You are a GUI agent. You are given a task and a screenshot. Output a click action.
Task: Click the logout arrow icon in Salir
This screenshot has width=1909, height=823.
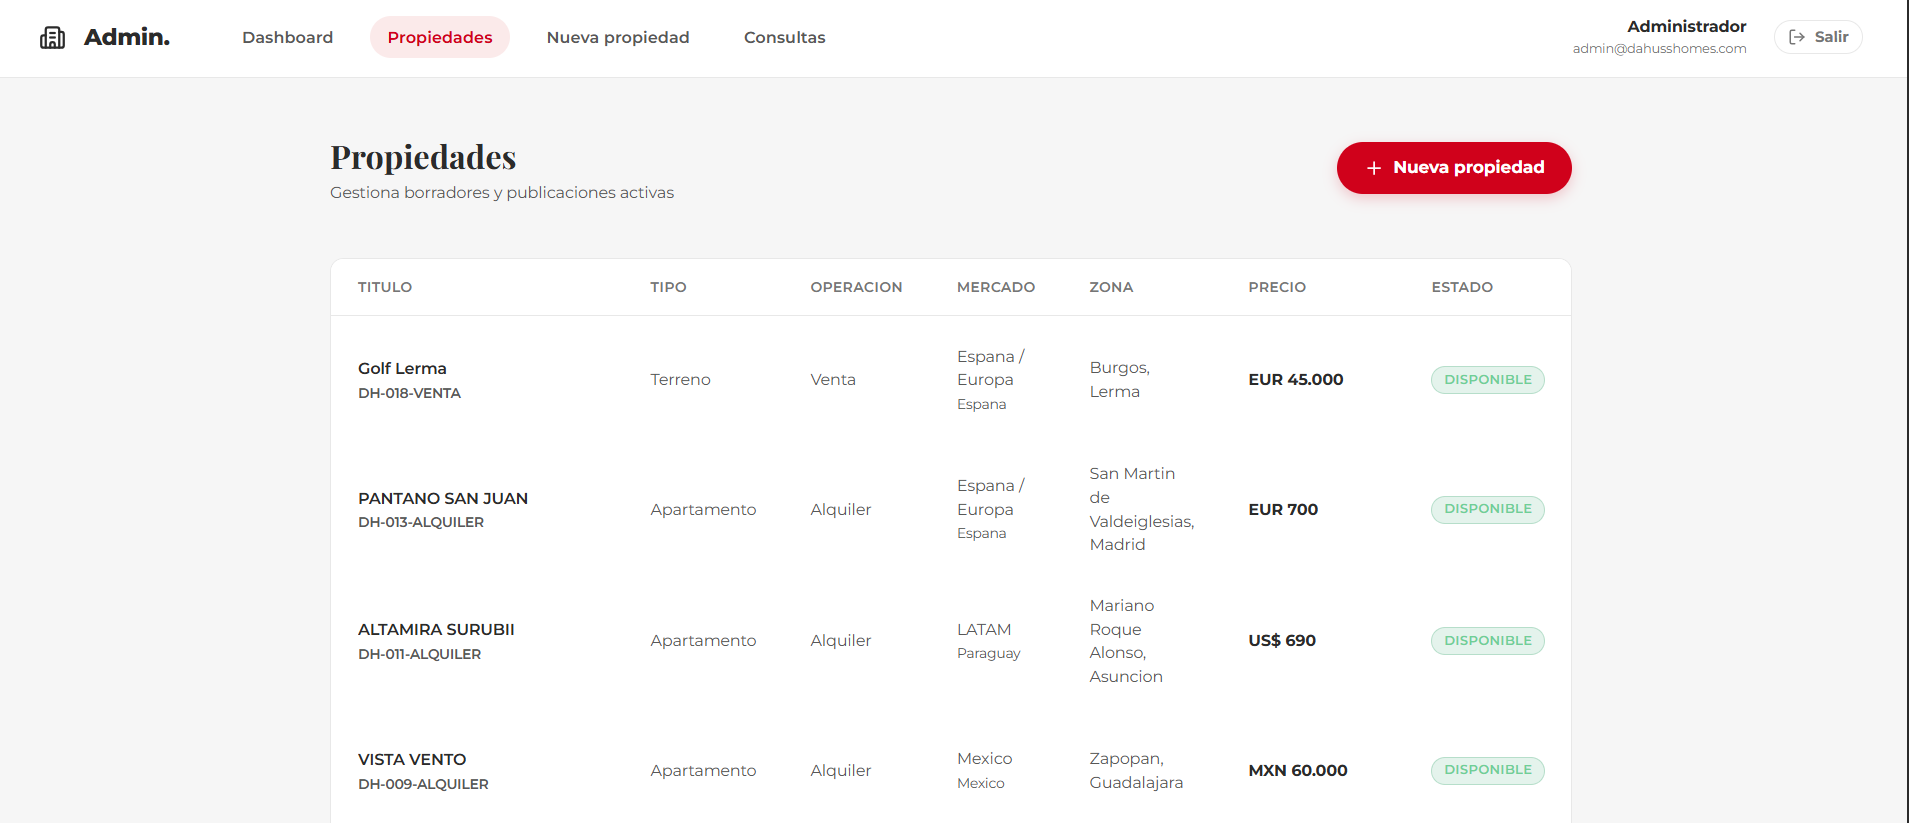pyautogui.click(x=1797, y=37)
